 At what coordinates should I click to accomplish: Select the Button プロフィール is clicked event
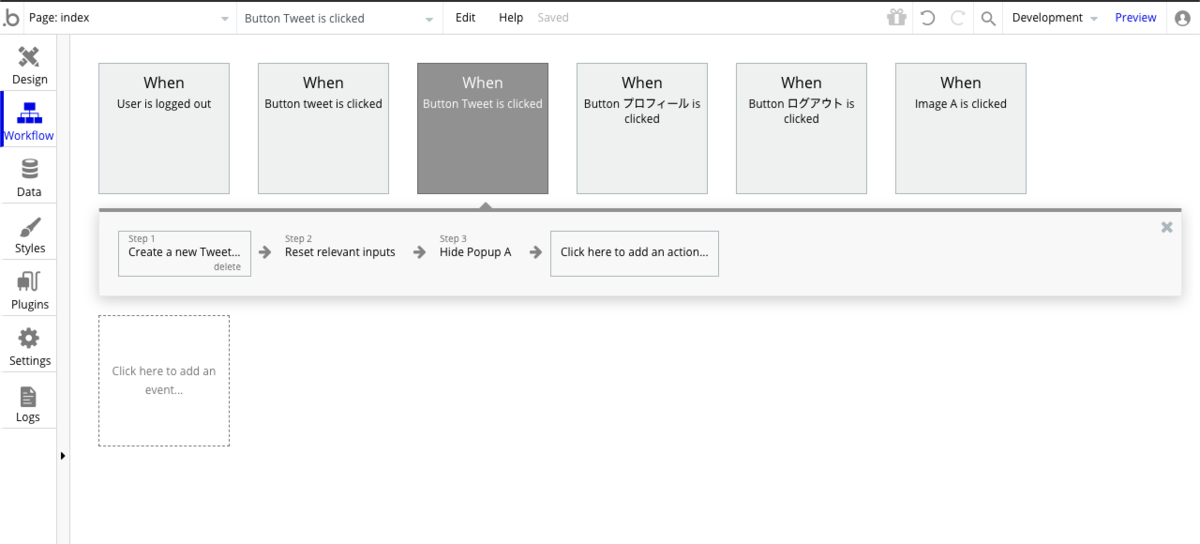pyautogui.click(x=642, y=128)
